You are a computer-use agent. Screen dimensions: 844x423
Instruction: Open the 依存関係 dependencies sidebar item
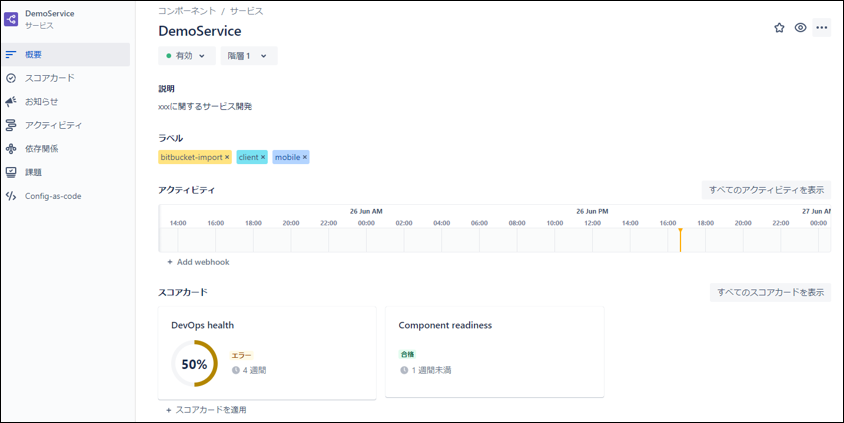pos(65,149)
